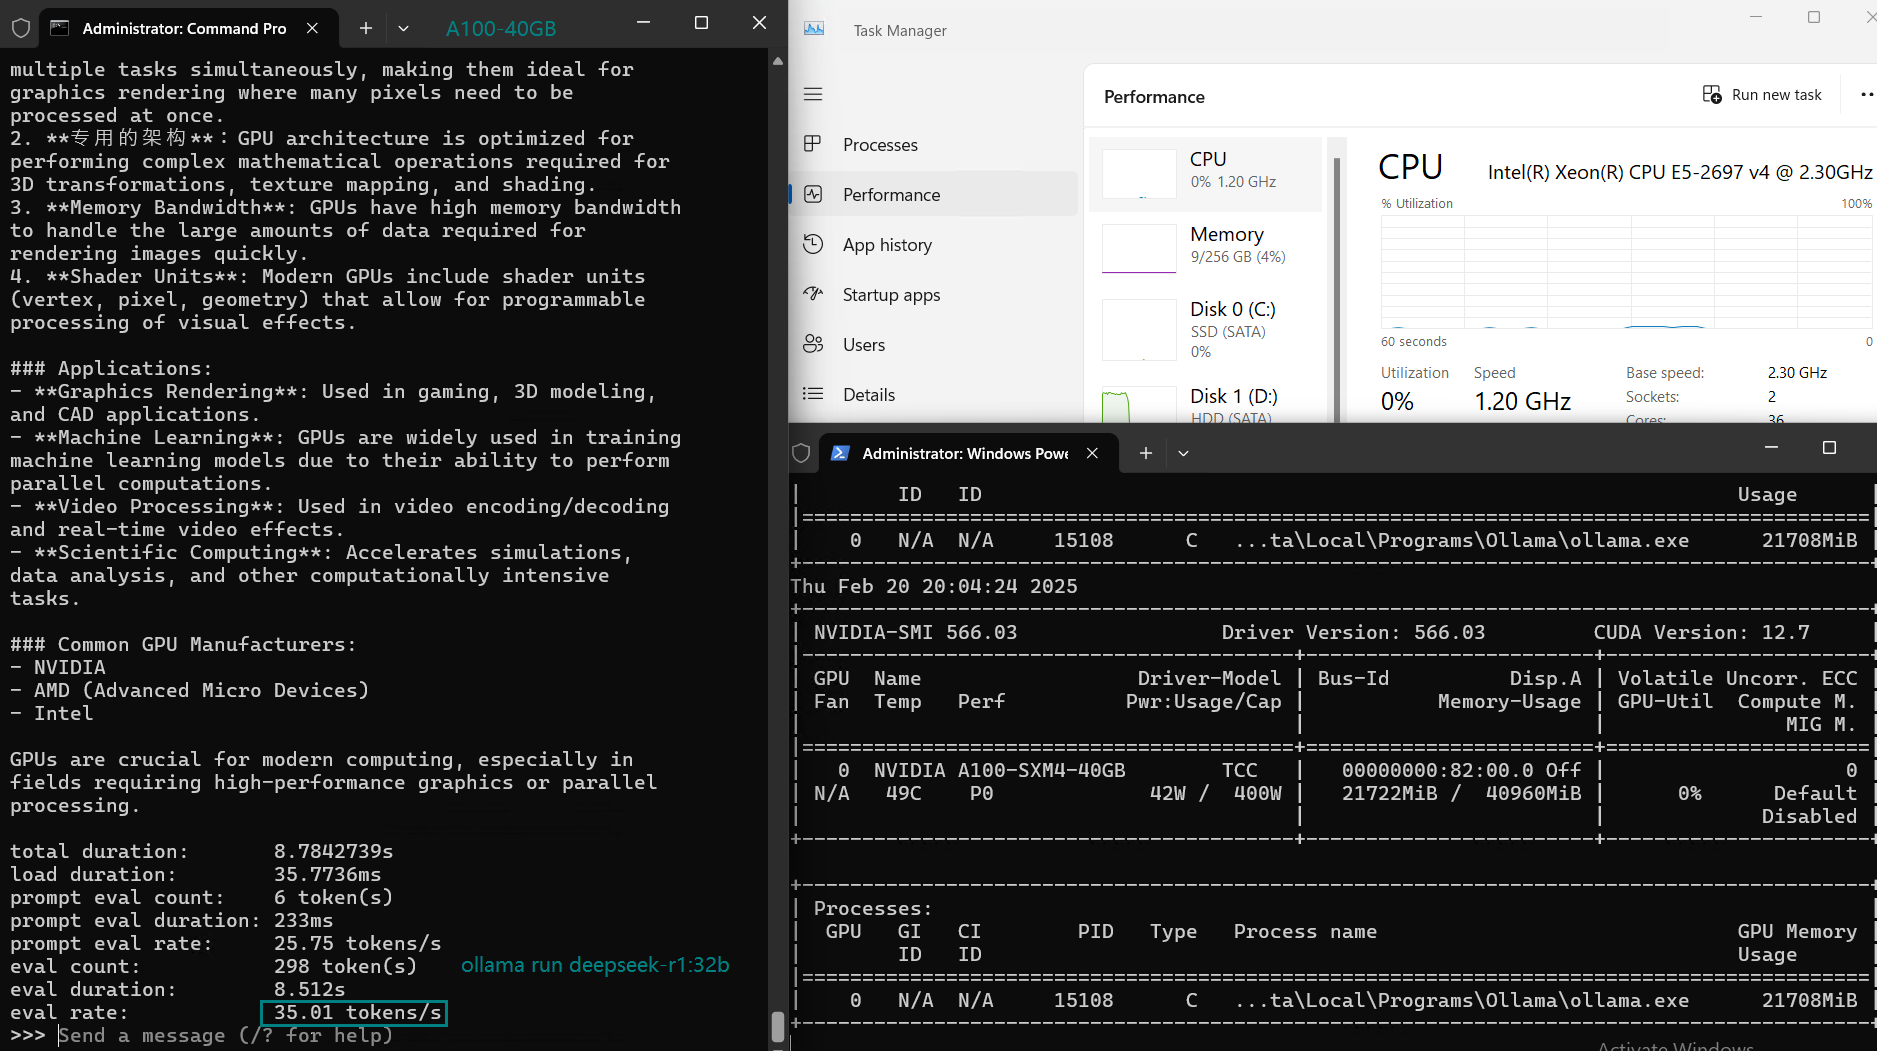
Task: Click 'Thu Feb 20 20:04:24 2025' timestamp
Action: 934,587
